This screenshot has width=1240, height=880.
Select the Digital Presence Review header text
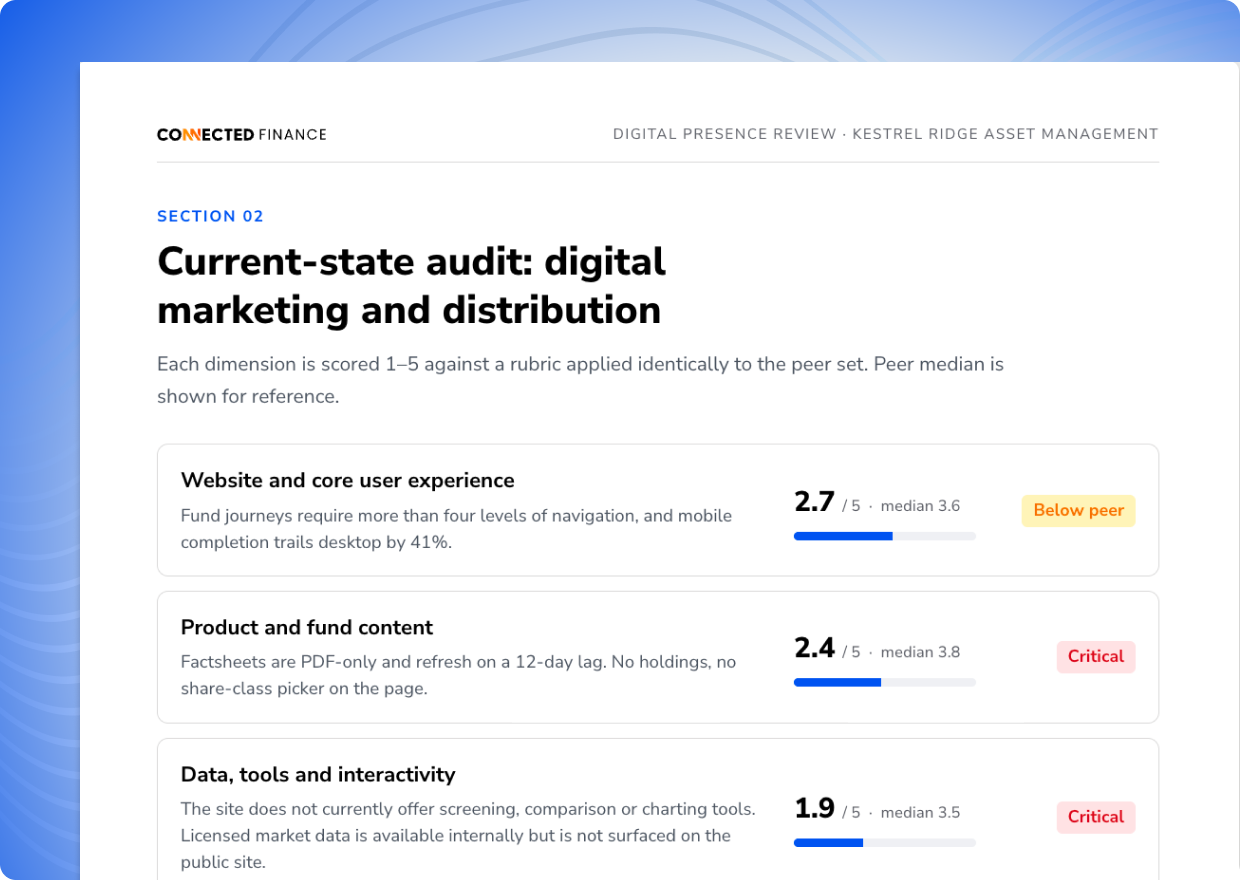(x=885, y=134)
